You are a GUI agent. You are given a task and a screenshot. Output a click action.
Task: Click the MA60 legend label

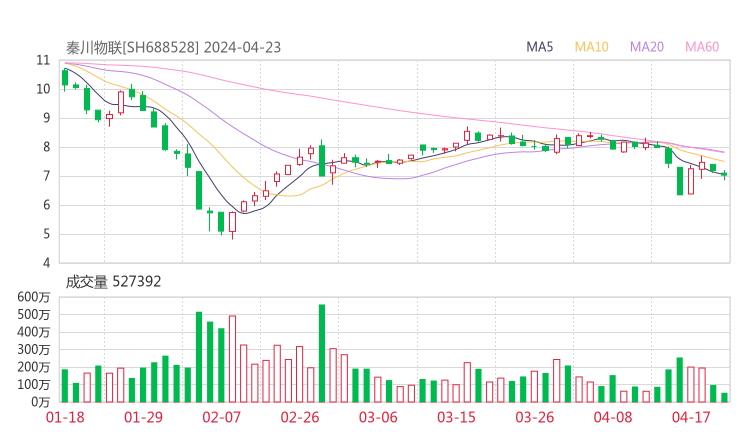[702, 47]
